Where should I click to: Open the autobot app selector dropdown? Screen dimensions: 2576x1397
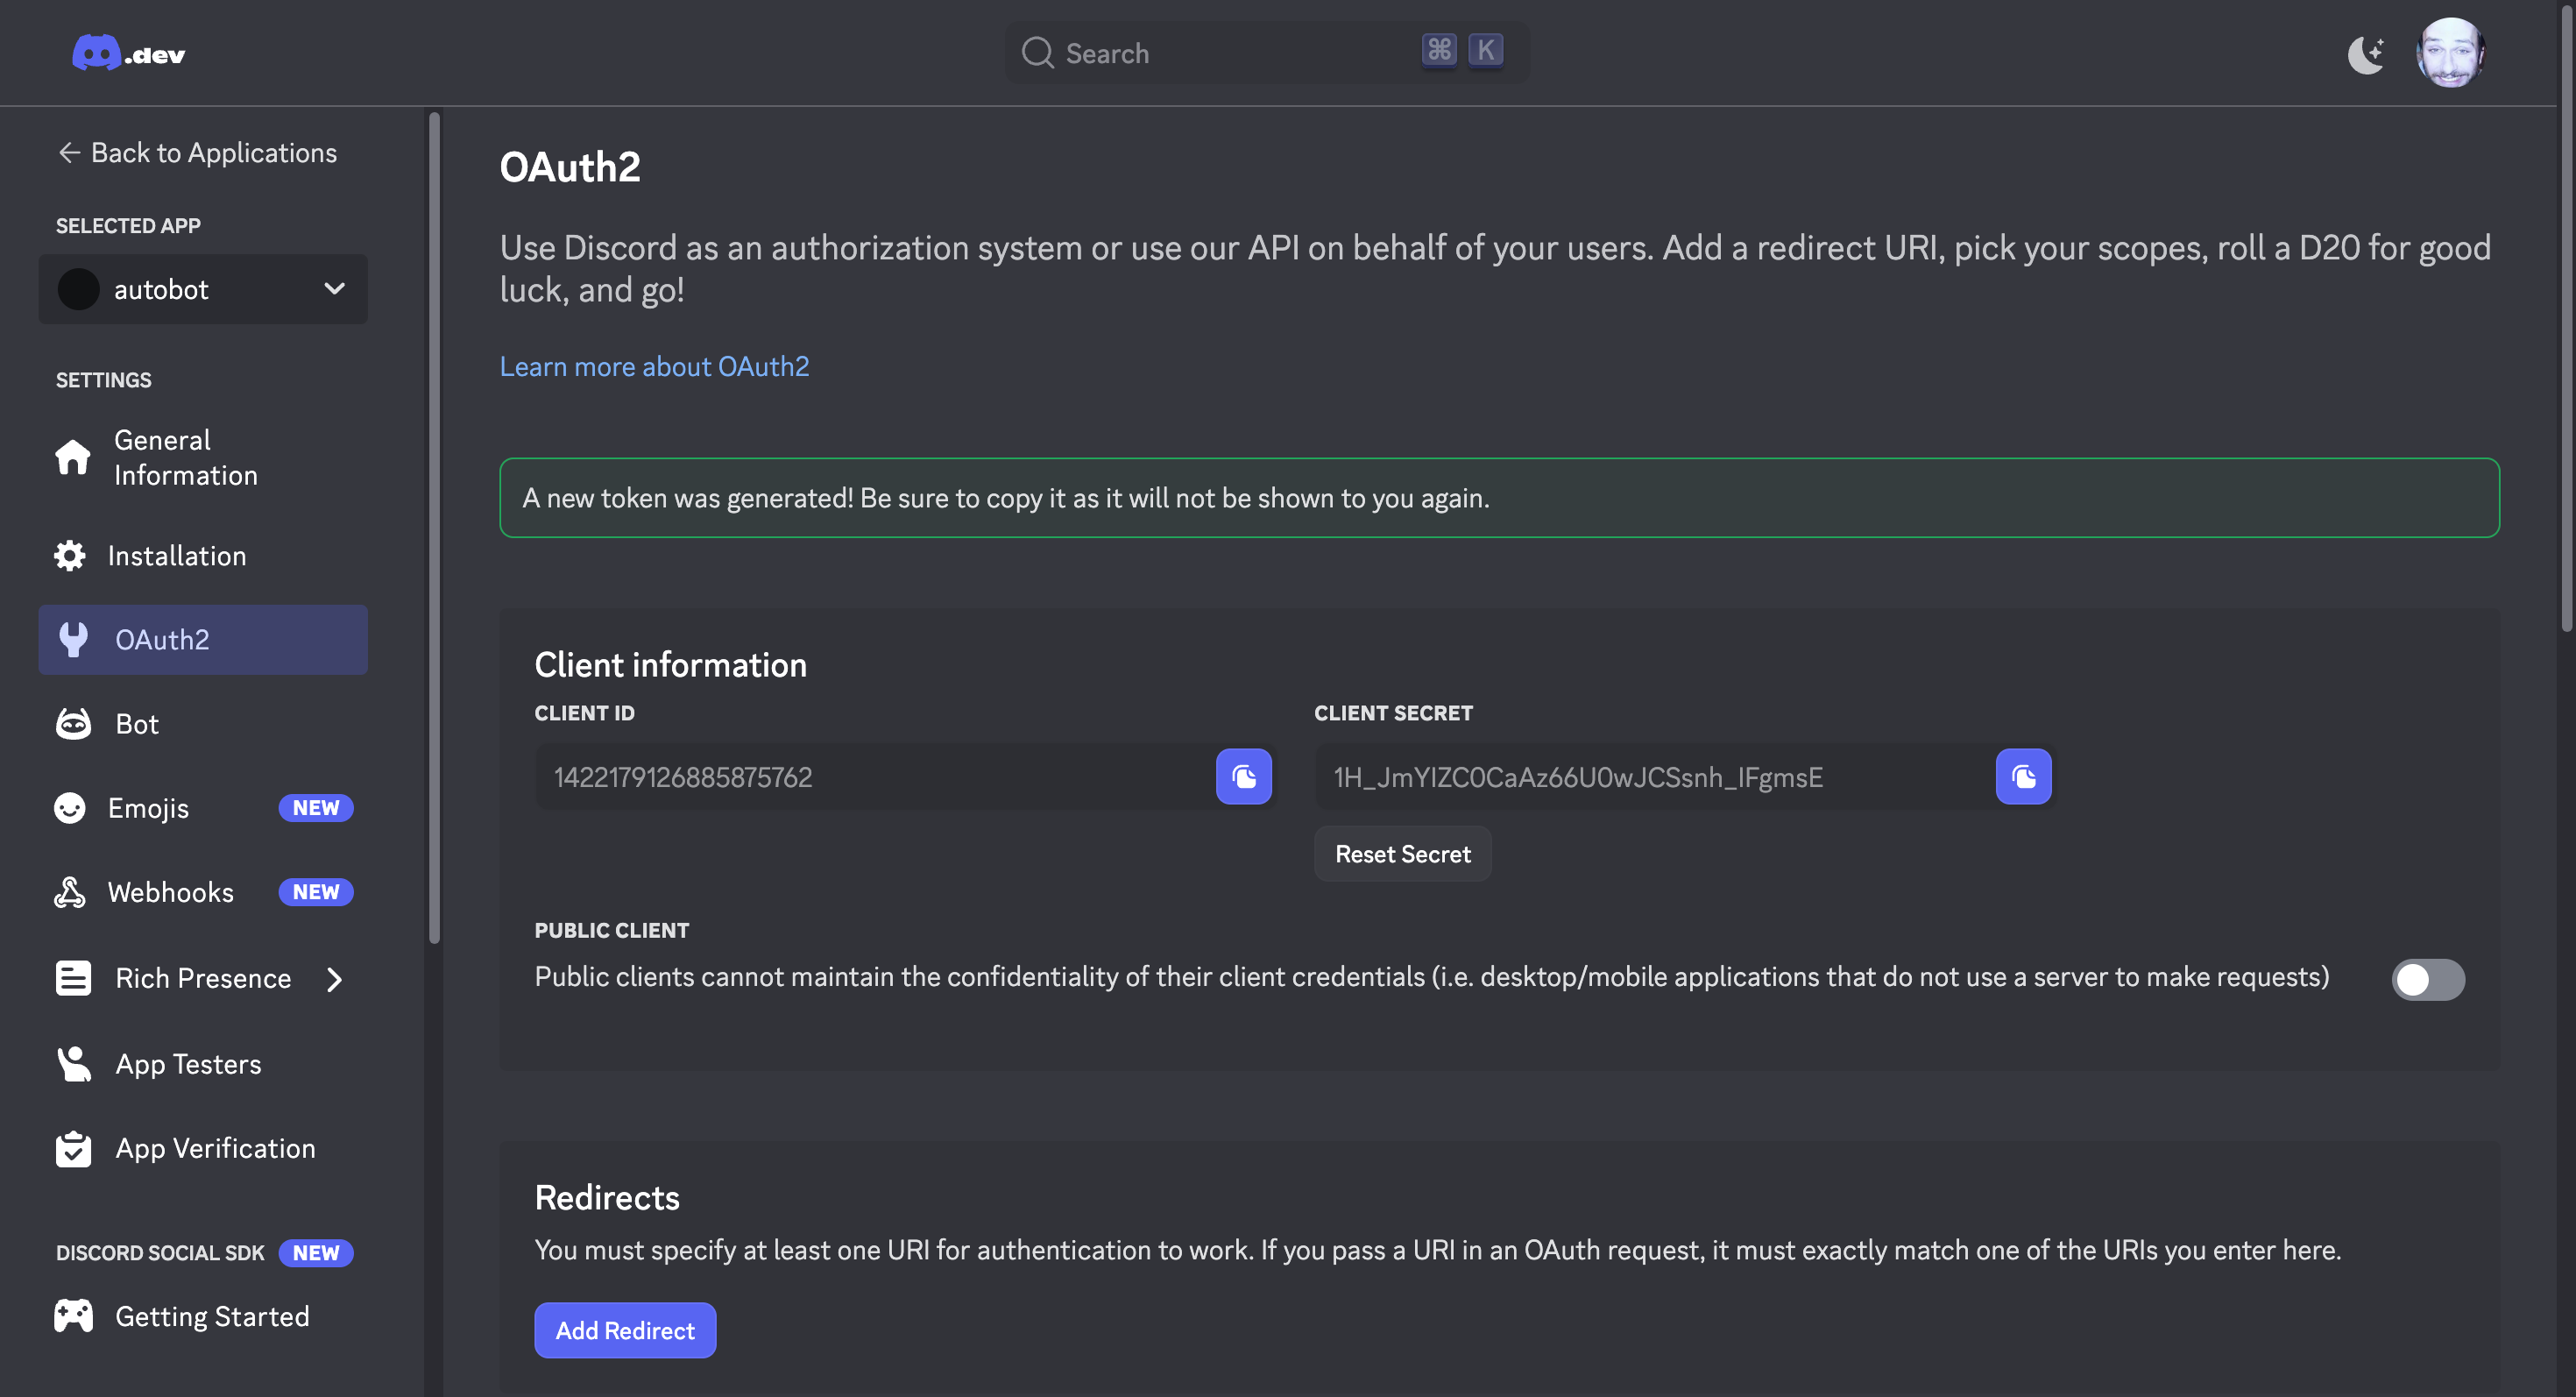203,289
